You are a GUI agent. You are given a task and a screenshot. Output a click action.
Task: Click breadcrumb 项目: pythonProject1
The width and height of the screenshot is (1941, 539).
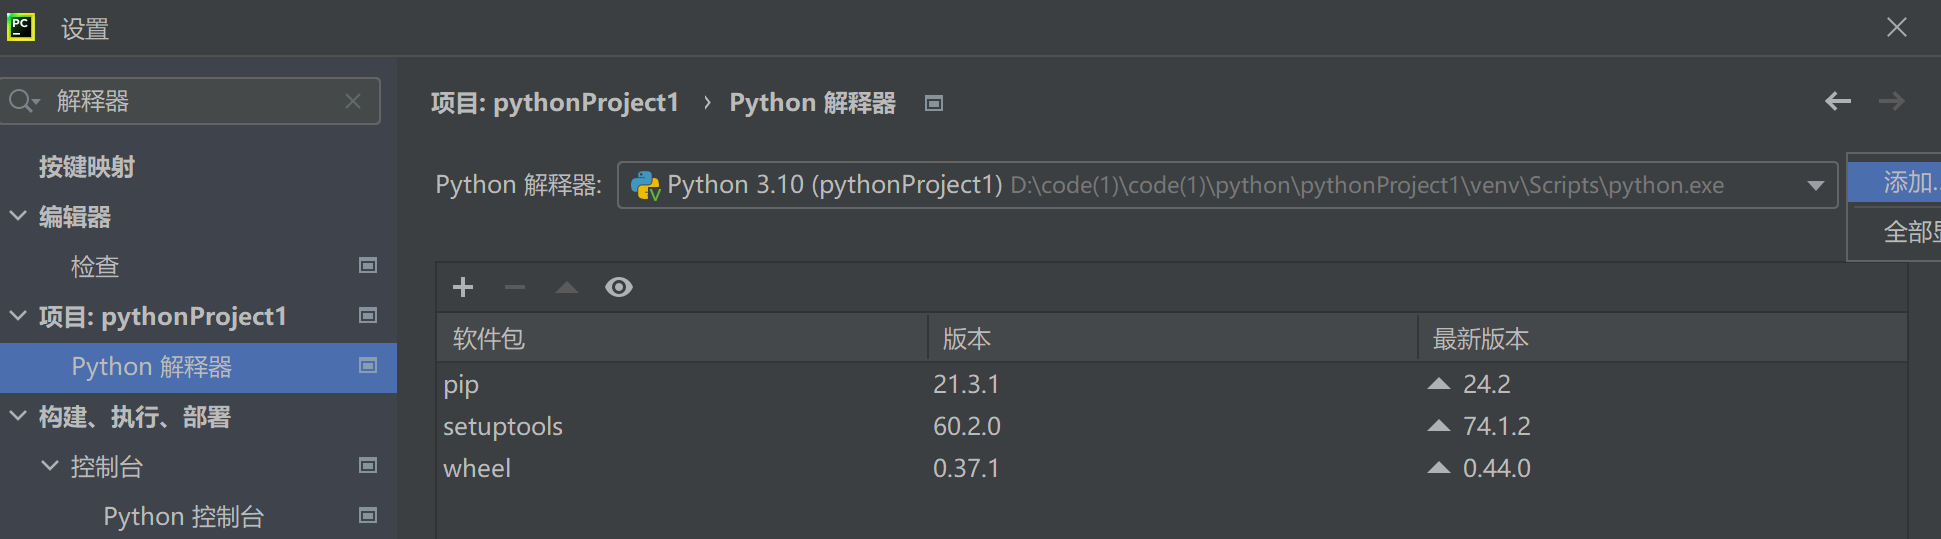click(x=555, y=103)
